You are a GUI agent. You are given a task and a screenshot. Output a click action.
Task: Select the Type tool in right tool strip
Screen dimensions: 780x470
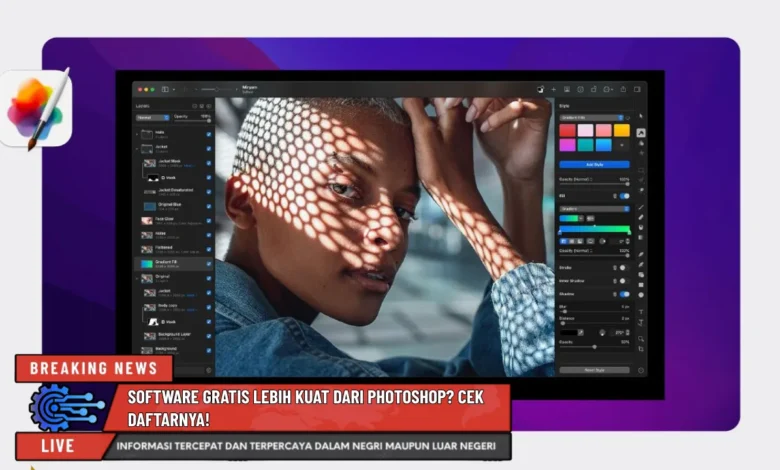tap(641, 312)
